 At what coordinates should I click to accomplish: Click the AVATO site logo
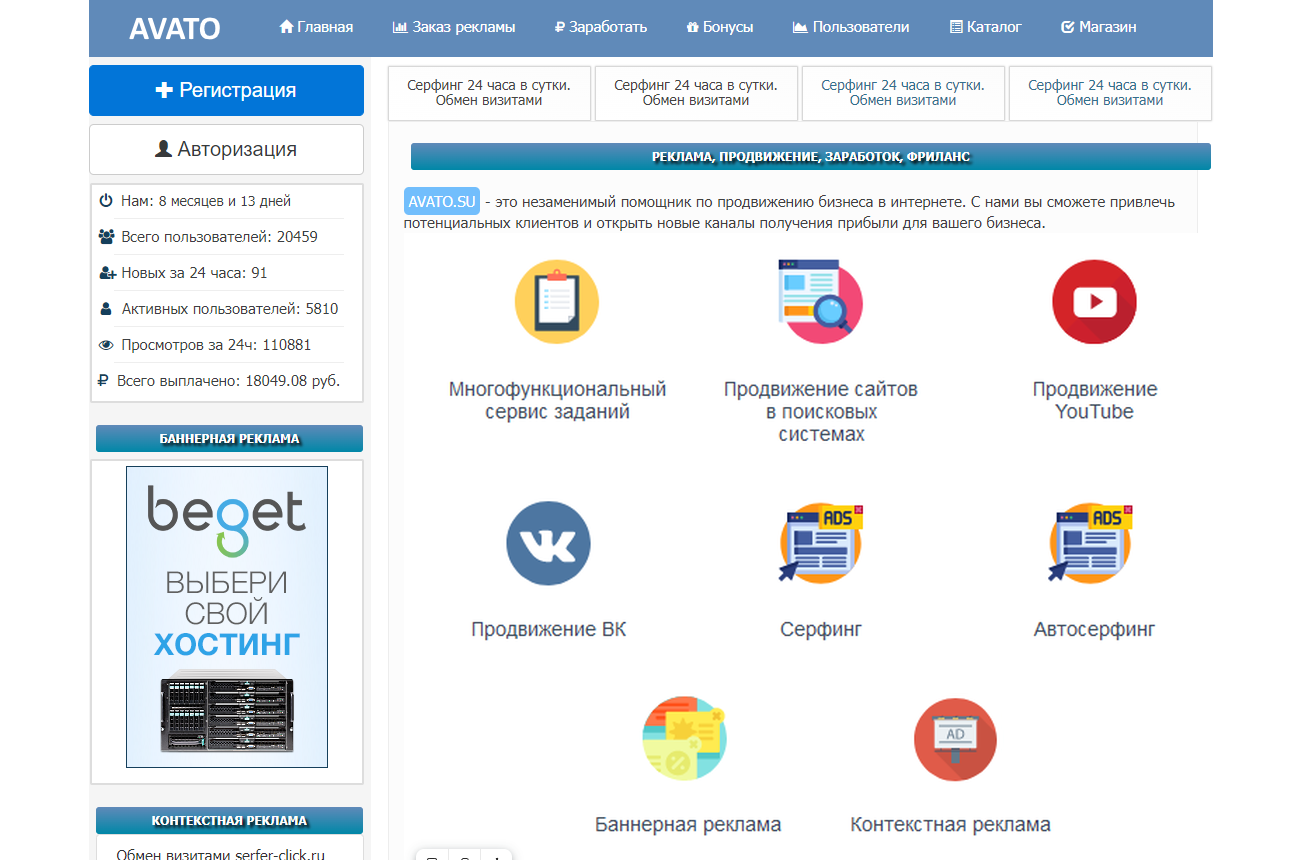pyautogui.click(x=174, y=29)
